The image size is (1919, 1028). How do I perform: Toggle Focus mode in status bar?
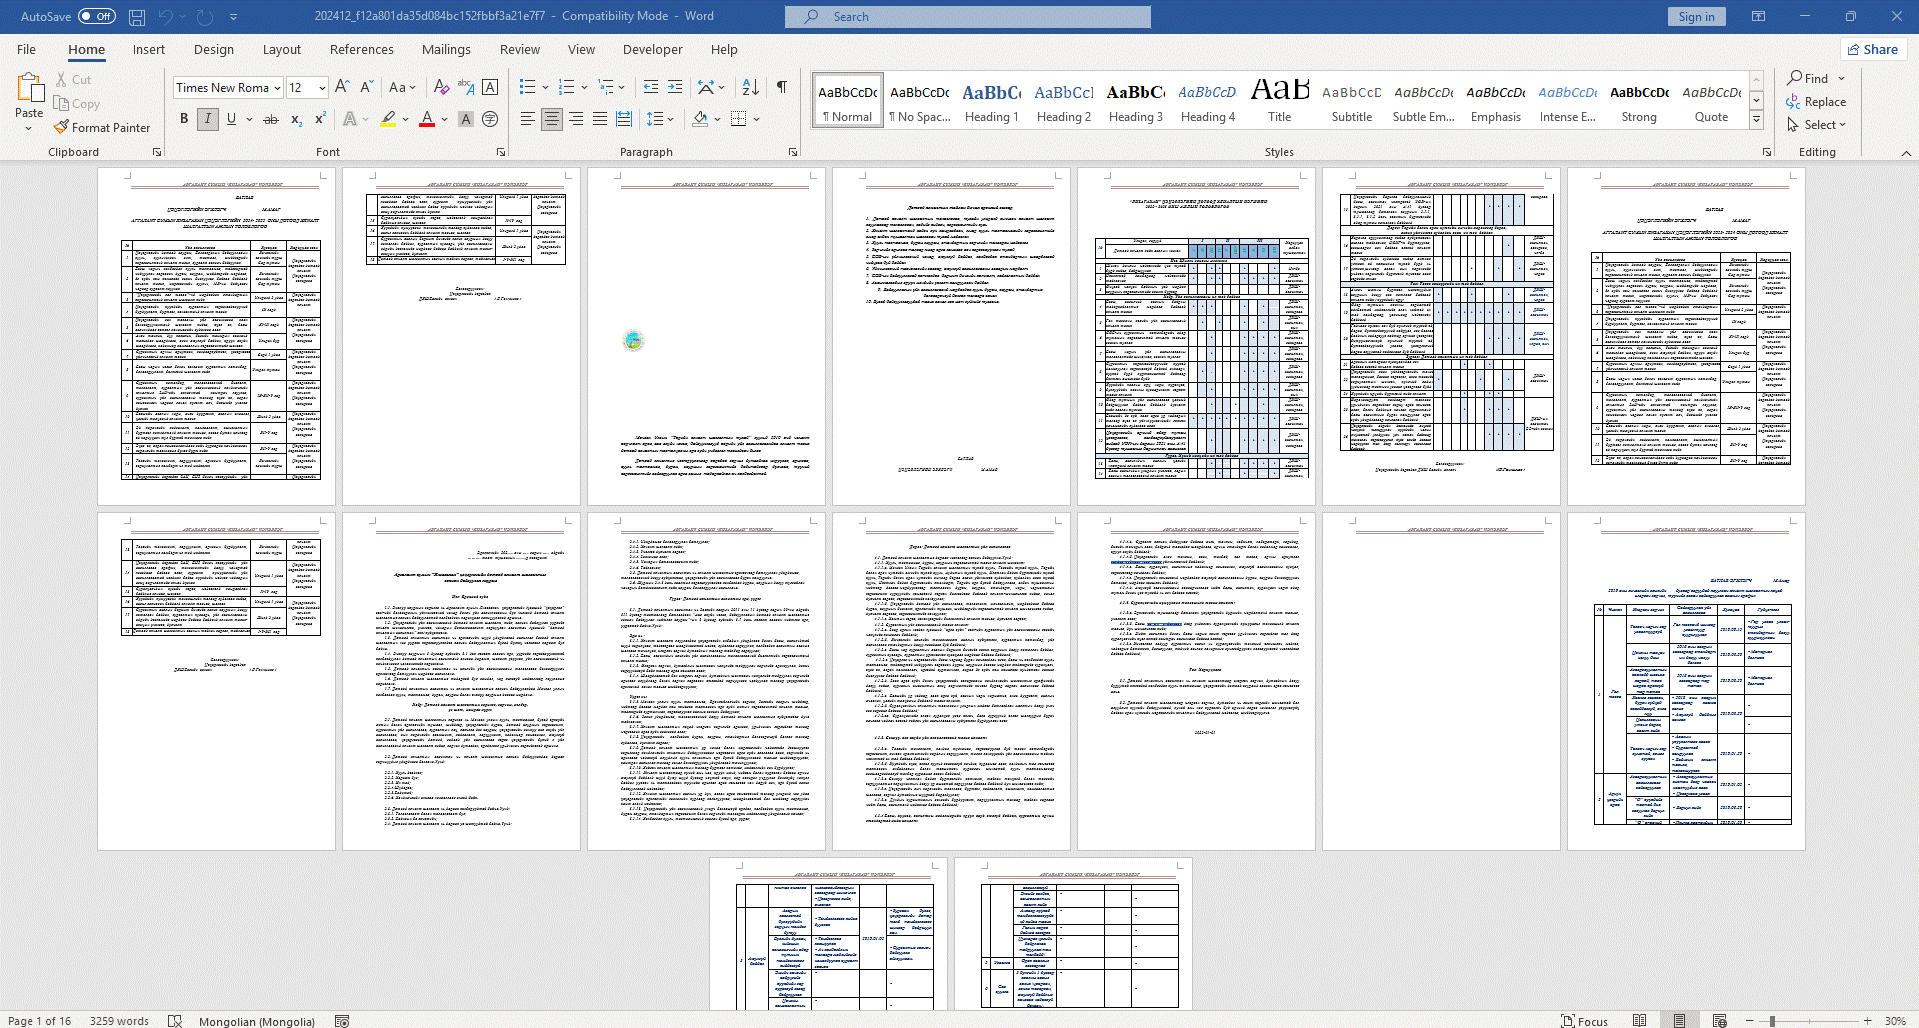pyautogui.click(x=1584, y=1021)
